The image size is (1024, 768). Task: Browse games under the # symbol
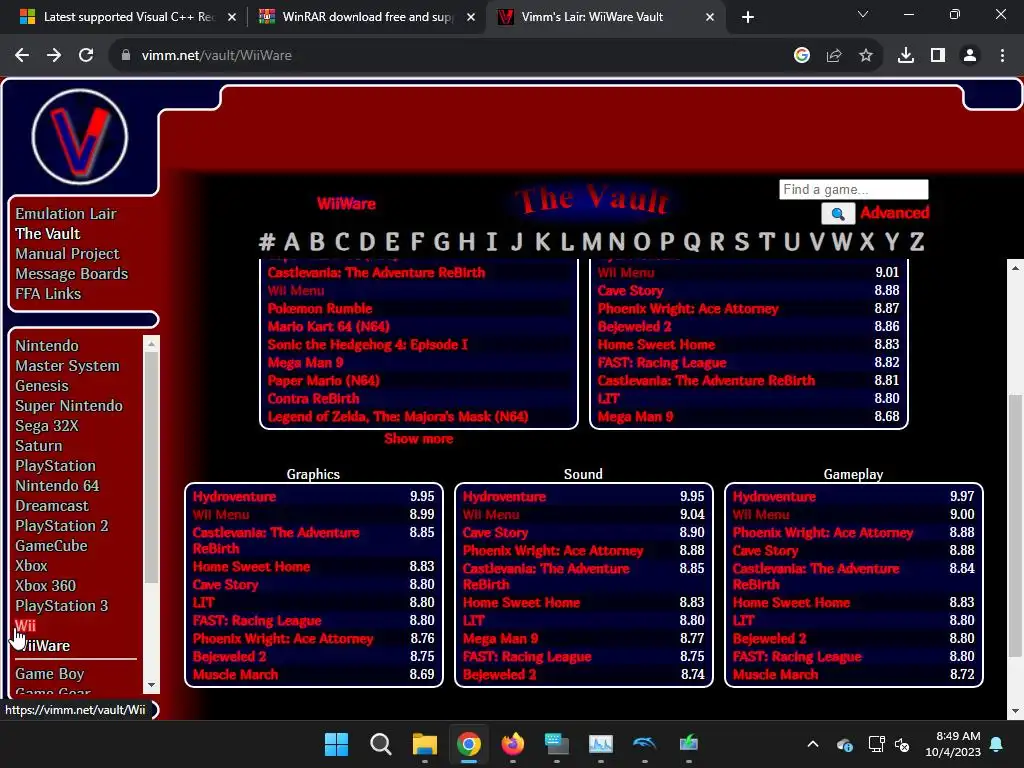pos(266,242)
